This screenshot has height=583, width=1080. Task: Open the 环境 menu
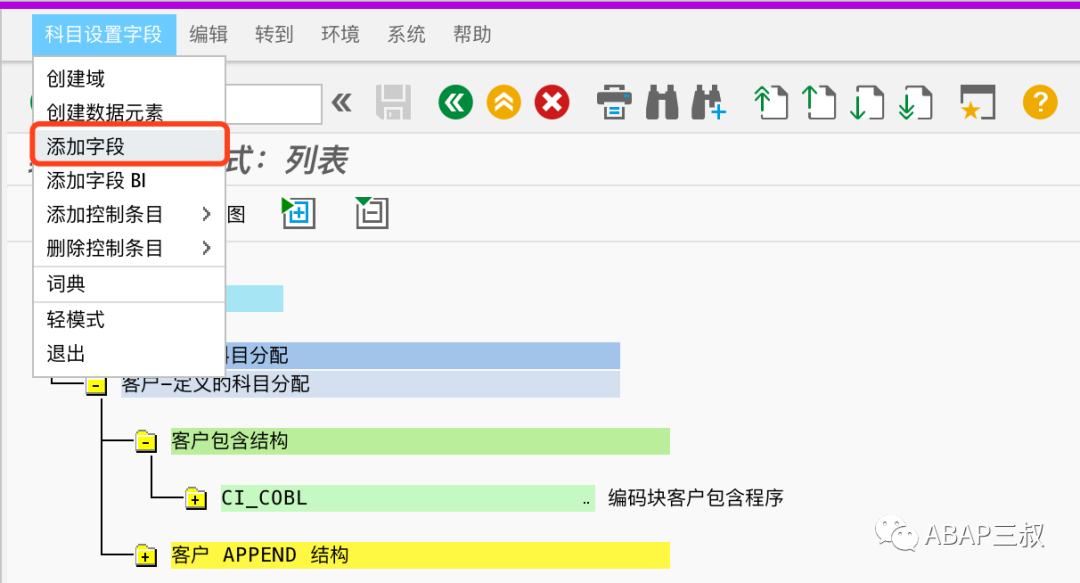tap(340, 34)
